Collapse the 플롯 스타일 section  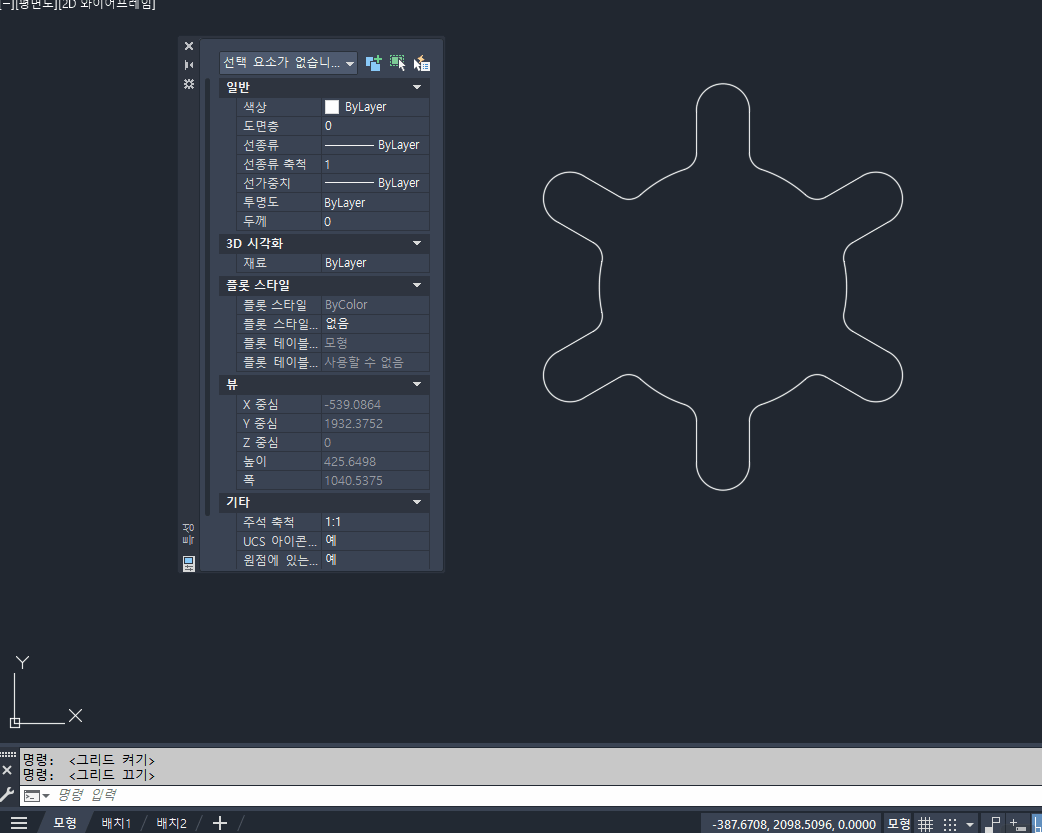click(x=417, y=285)
